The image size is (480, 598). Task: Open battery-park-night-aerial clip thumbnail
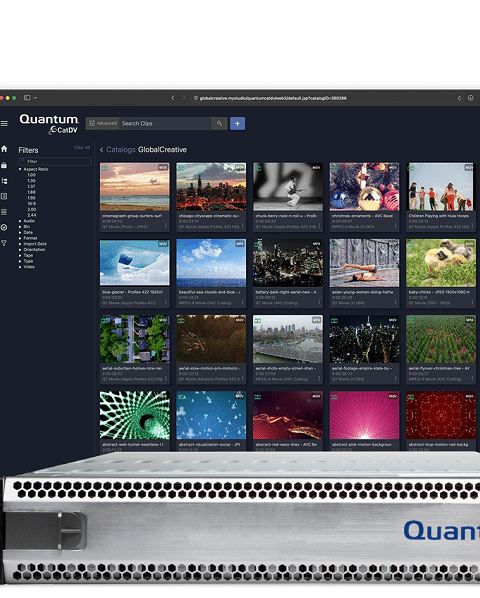pos(288,263)
